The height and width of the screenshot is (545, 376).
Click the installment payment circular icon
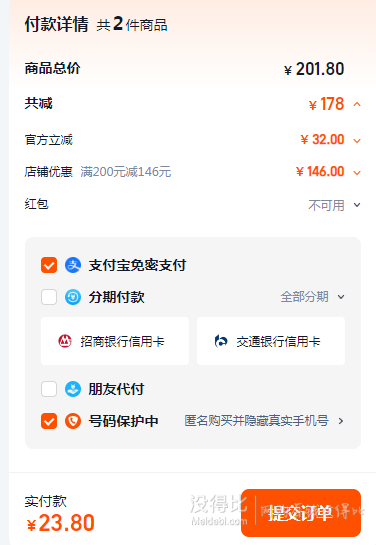(x=73, y=297)
